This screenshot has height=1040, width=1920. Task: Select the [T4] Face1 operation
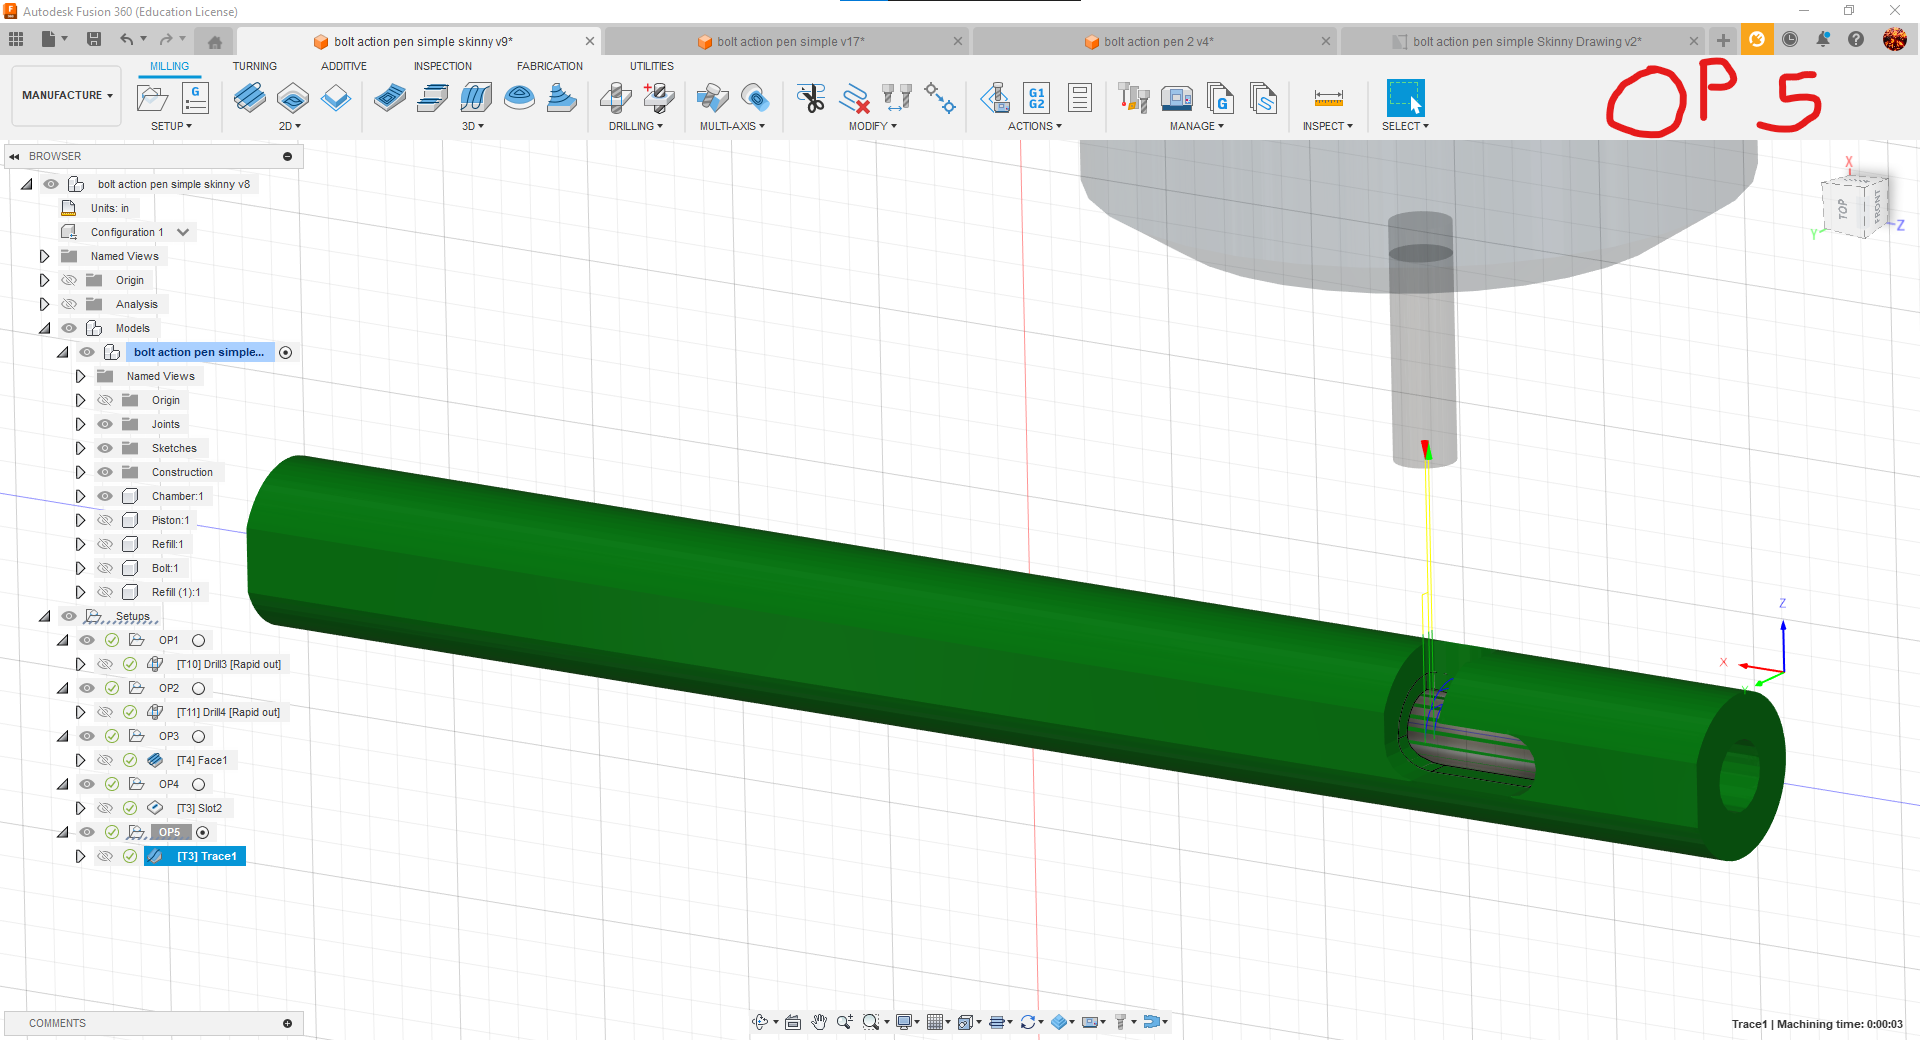pos(202,760)
